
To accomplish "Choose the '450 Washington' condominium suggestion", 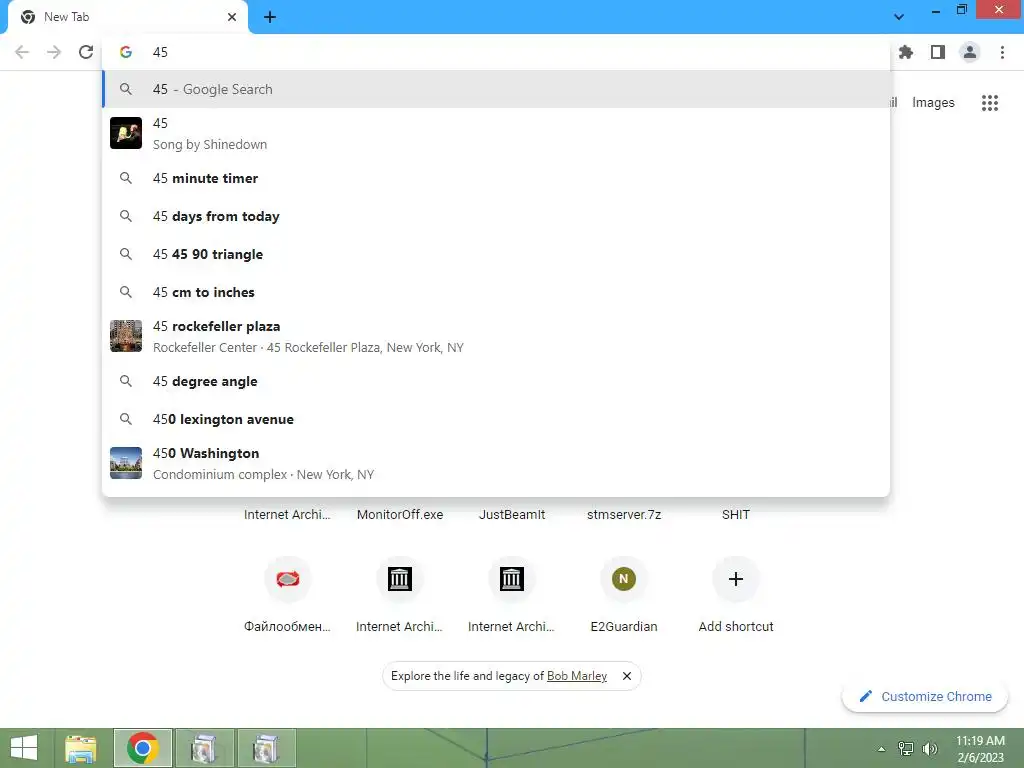I will 496,463.
